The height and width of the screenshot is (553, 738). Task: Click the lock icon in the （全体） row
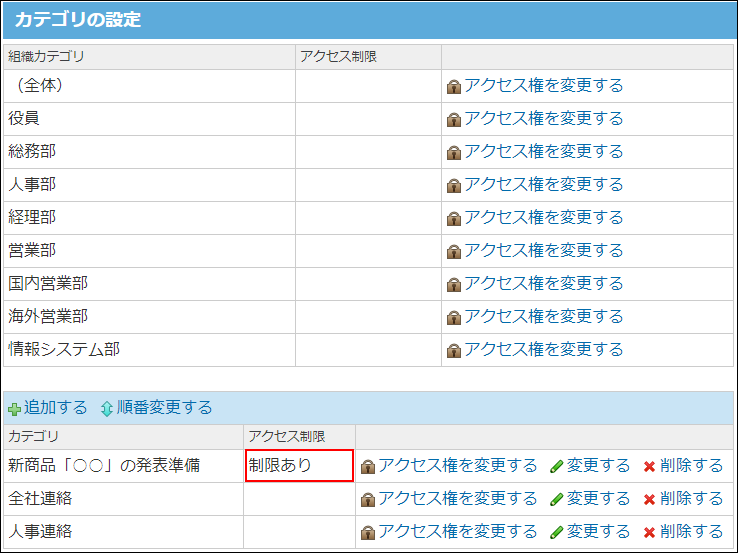click(x=454, y=87)
